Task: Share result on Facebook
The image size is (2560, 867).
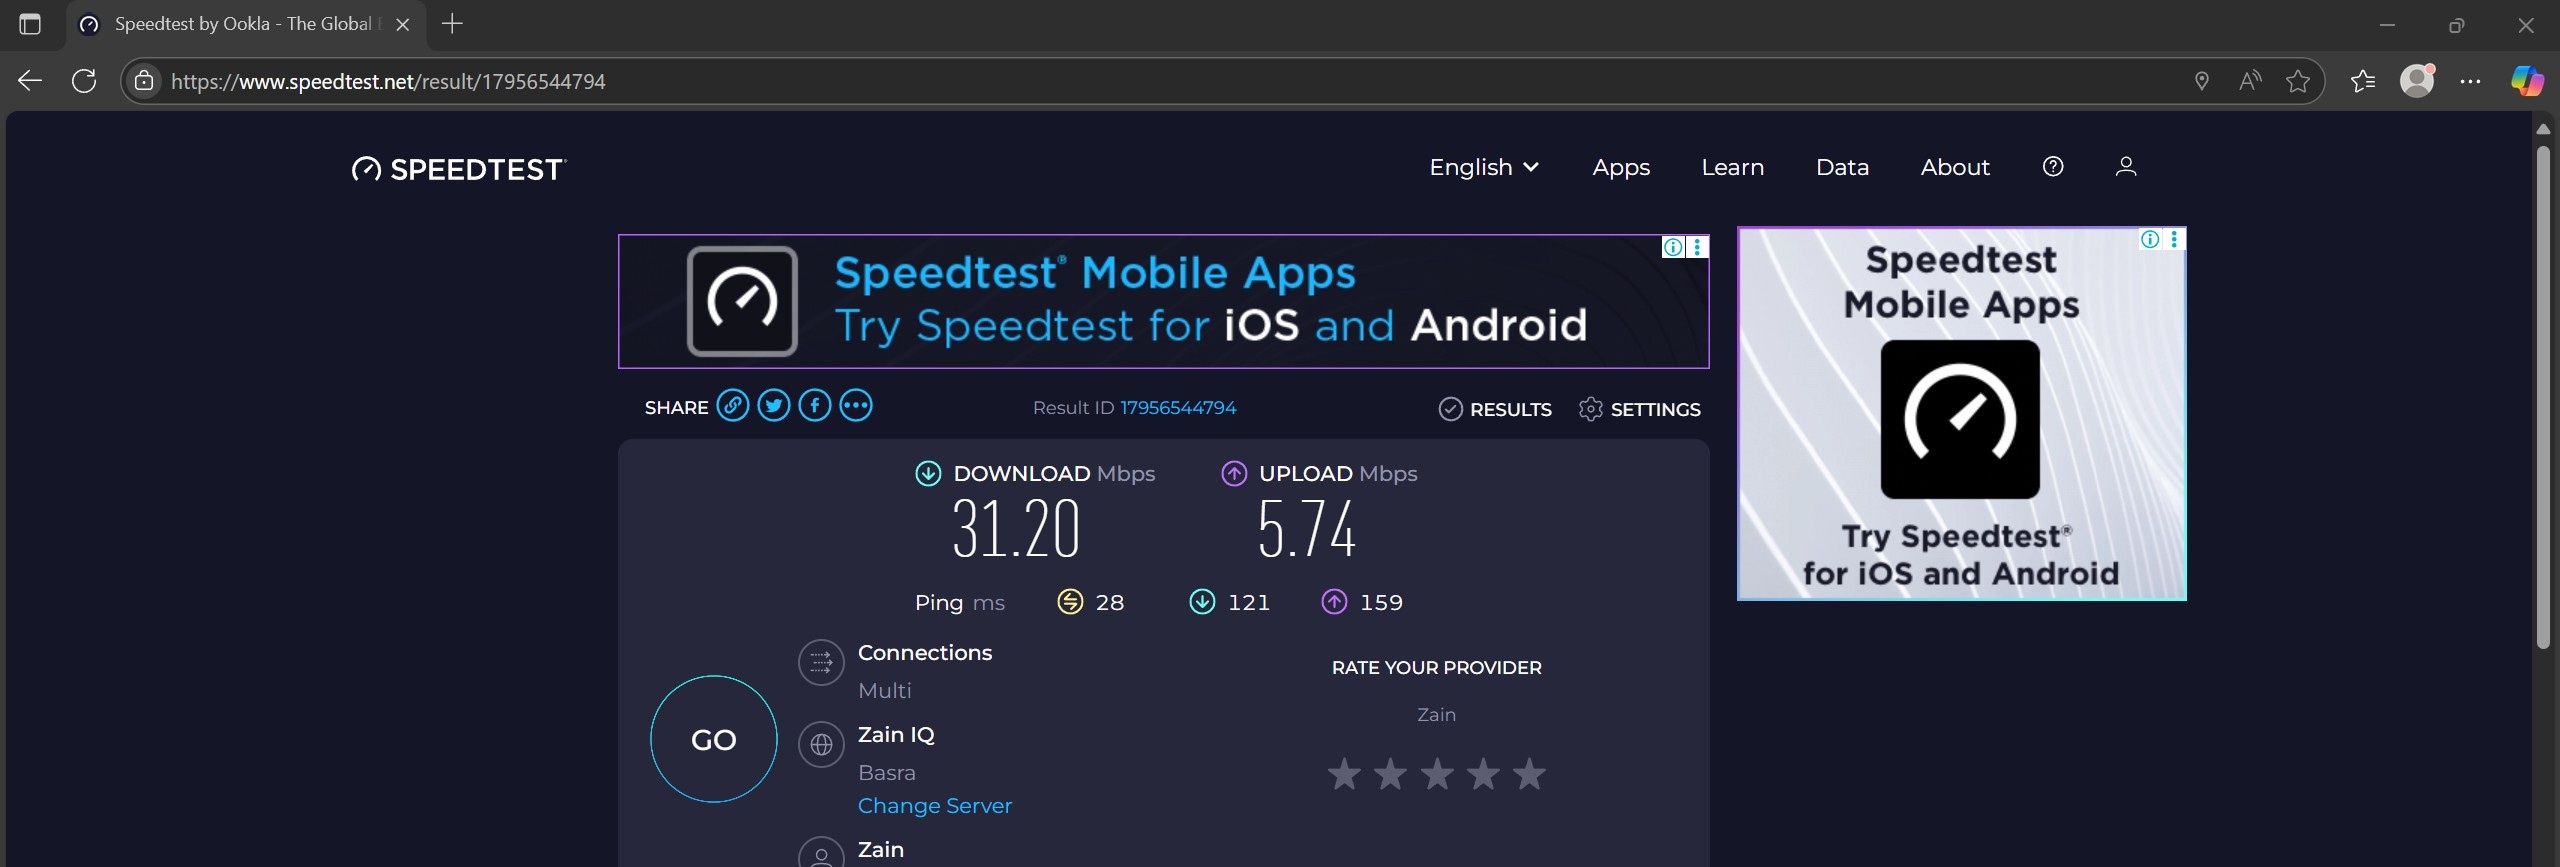Action: click(815, 406)
